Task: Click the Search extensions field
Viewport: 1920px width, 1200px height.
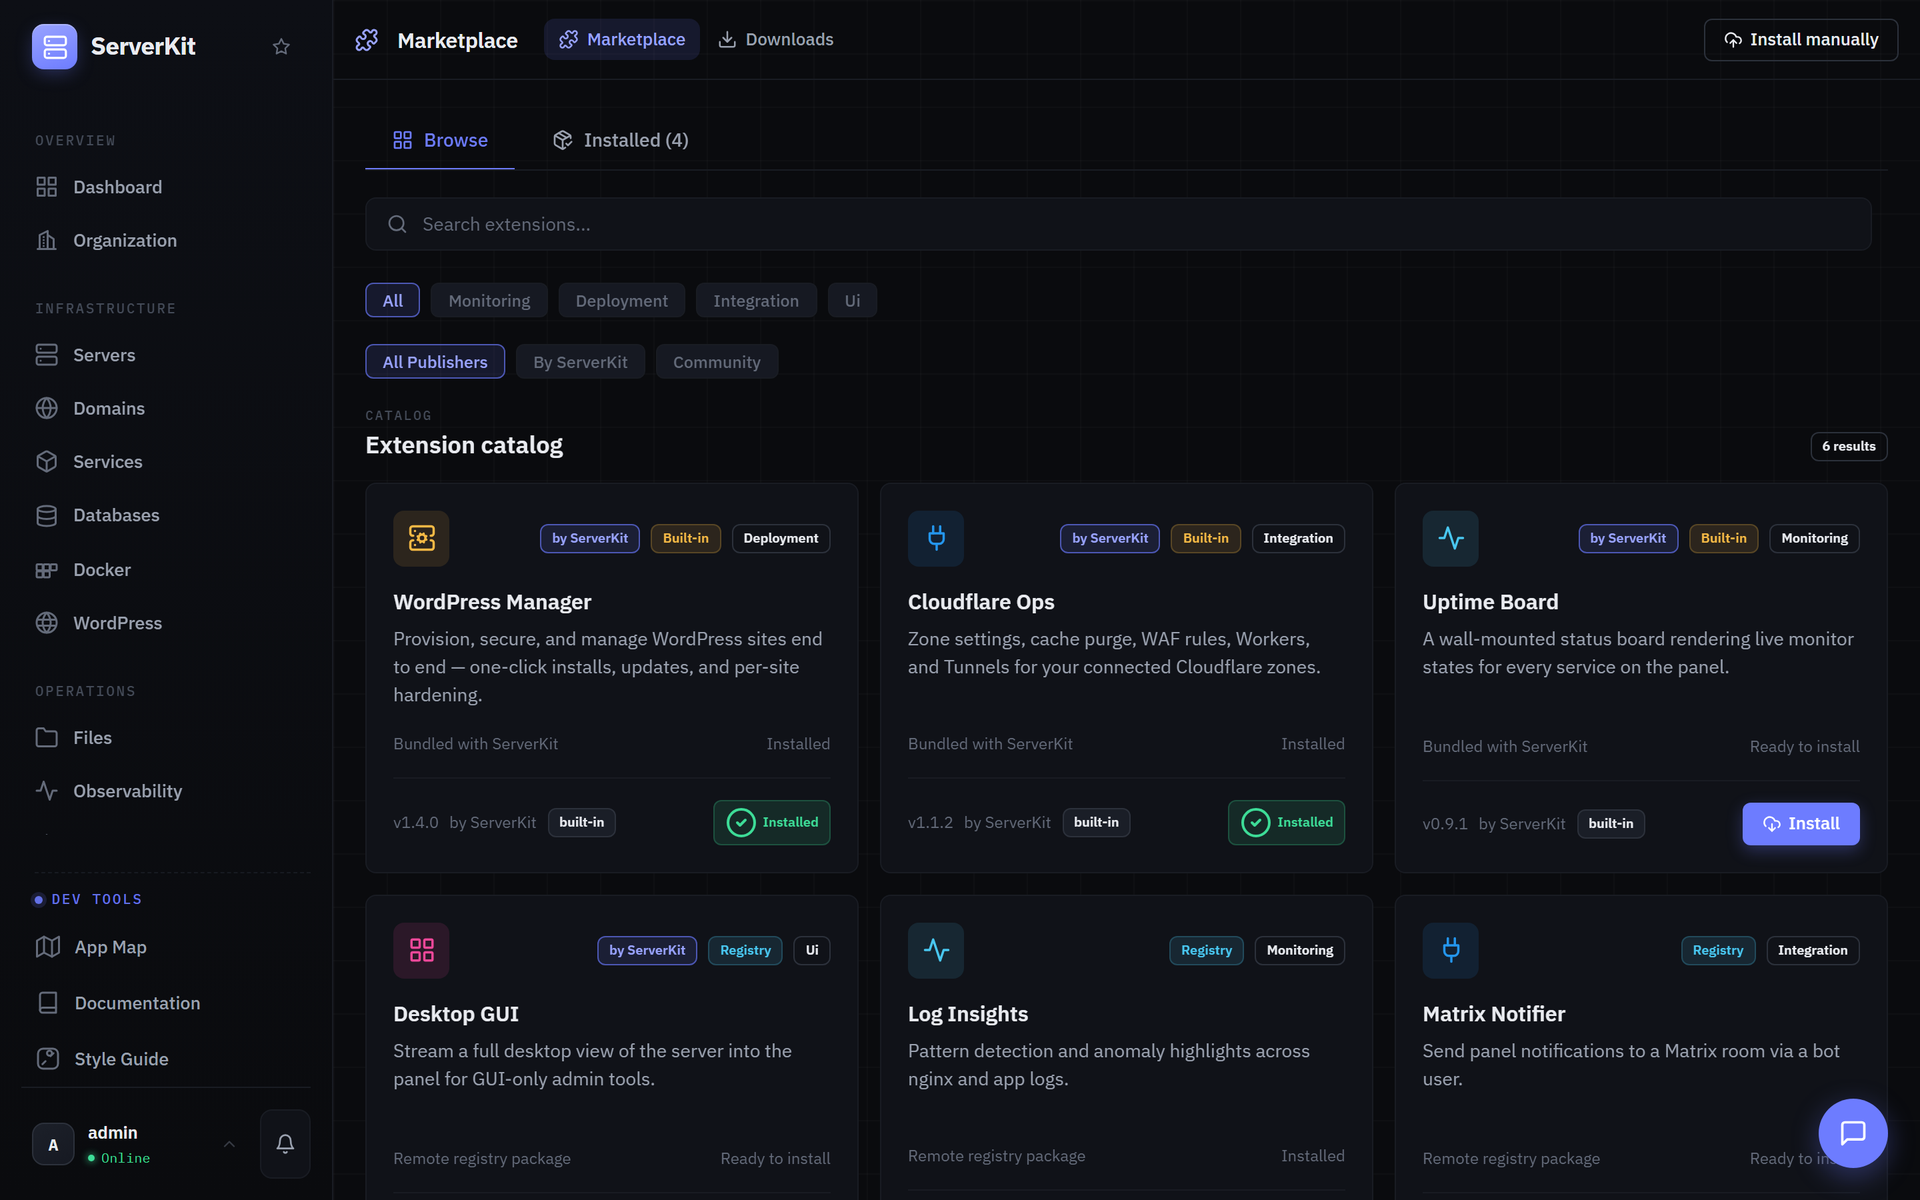Action: [1118, 224]
